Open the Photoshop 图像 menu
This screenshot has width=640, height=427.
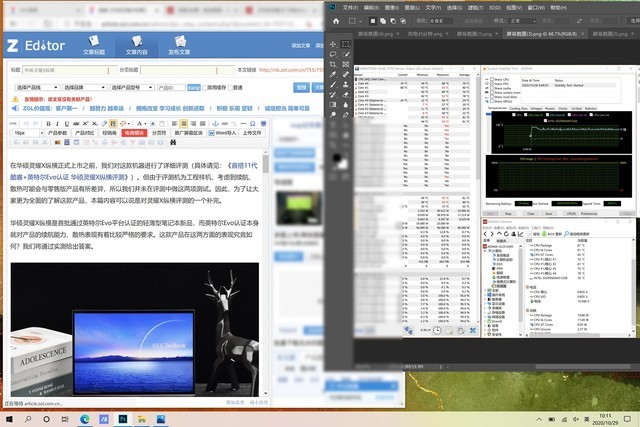coord(391,7)
